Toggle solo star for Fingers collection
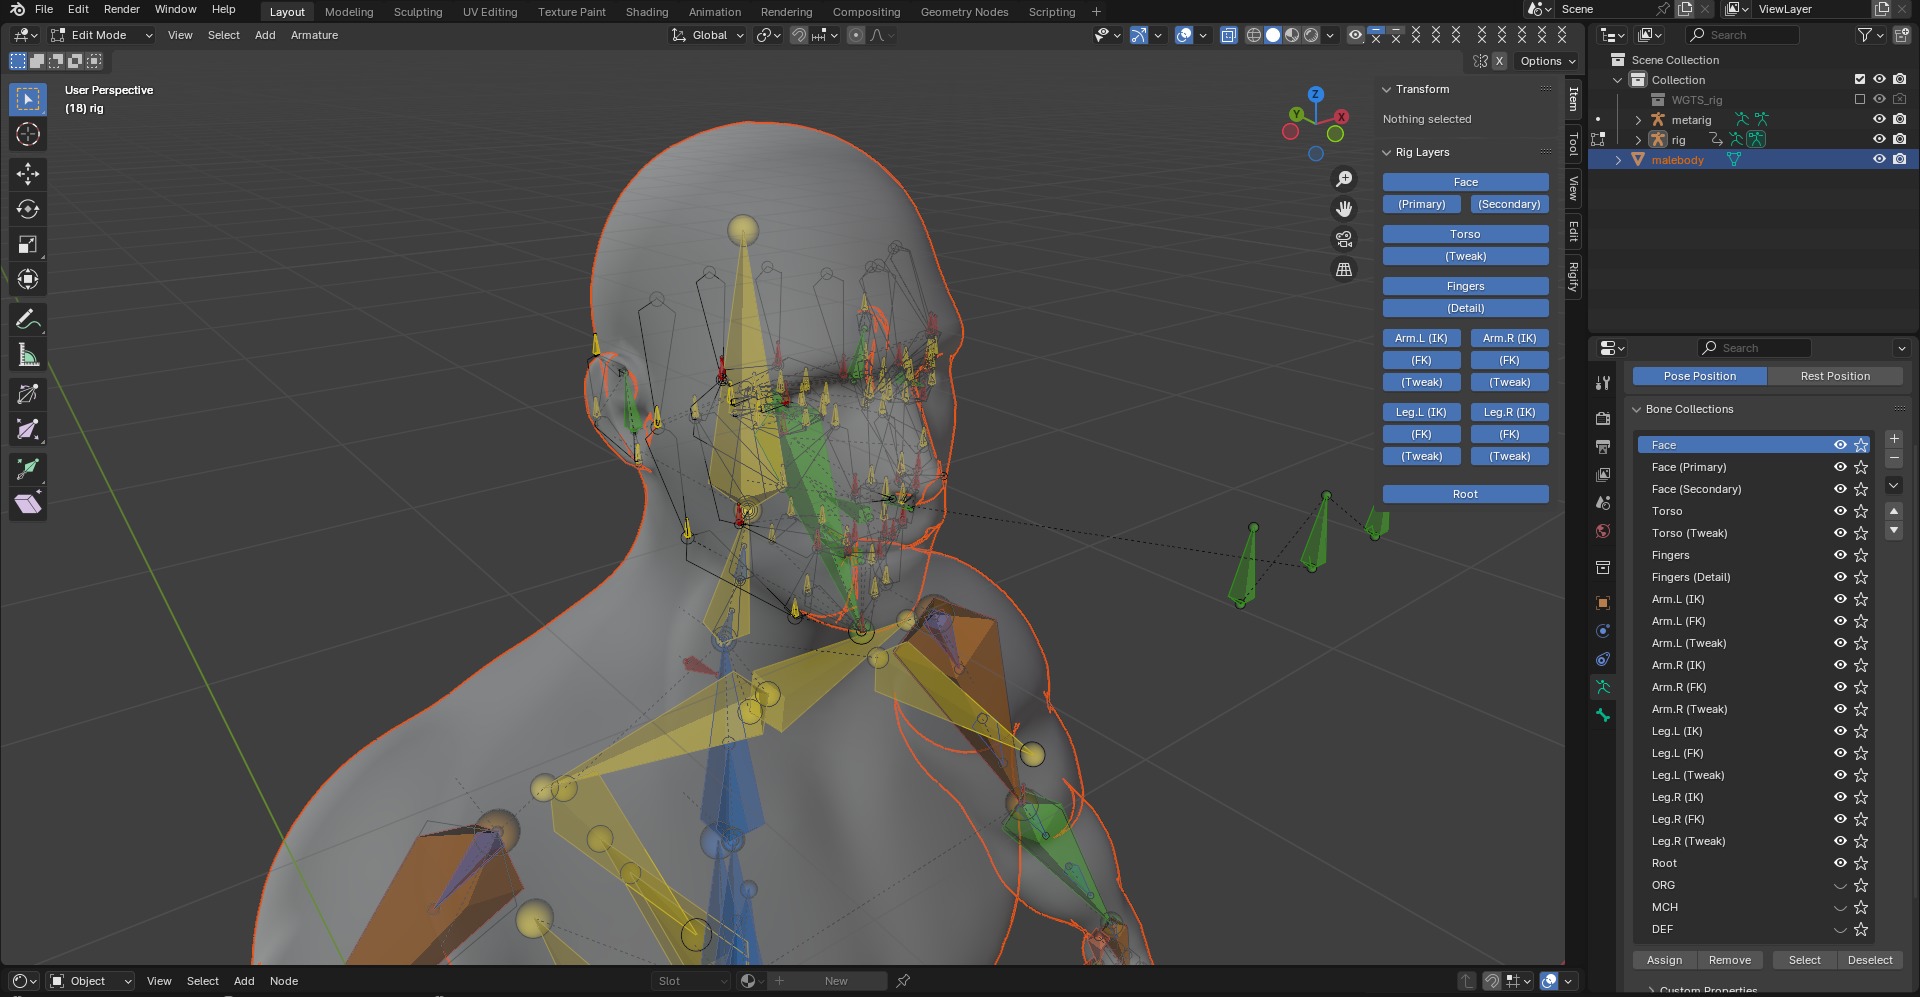The width and height of the screenshot is (1920, 997). click(x=1861, y=555)
